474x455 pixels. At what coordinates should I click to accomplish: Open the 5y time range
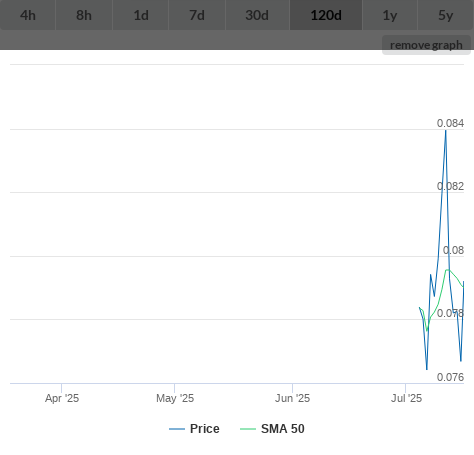(446, 15)
